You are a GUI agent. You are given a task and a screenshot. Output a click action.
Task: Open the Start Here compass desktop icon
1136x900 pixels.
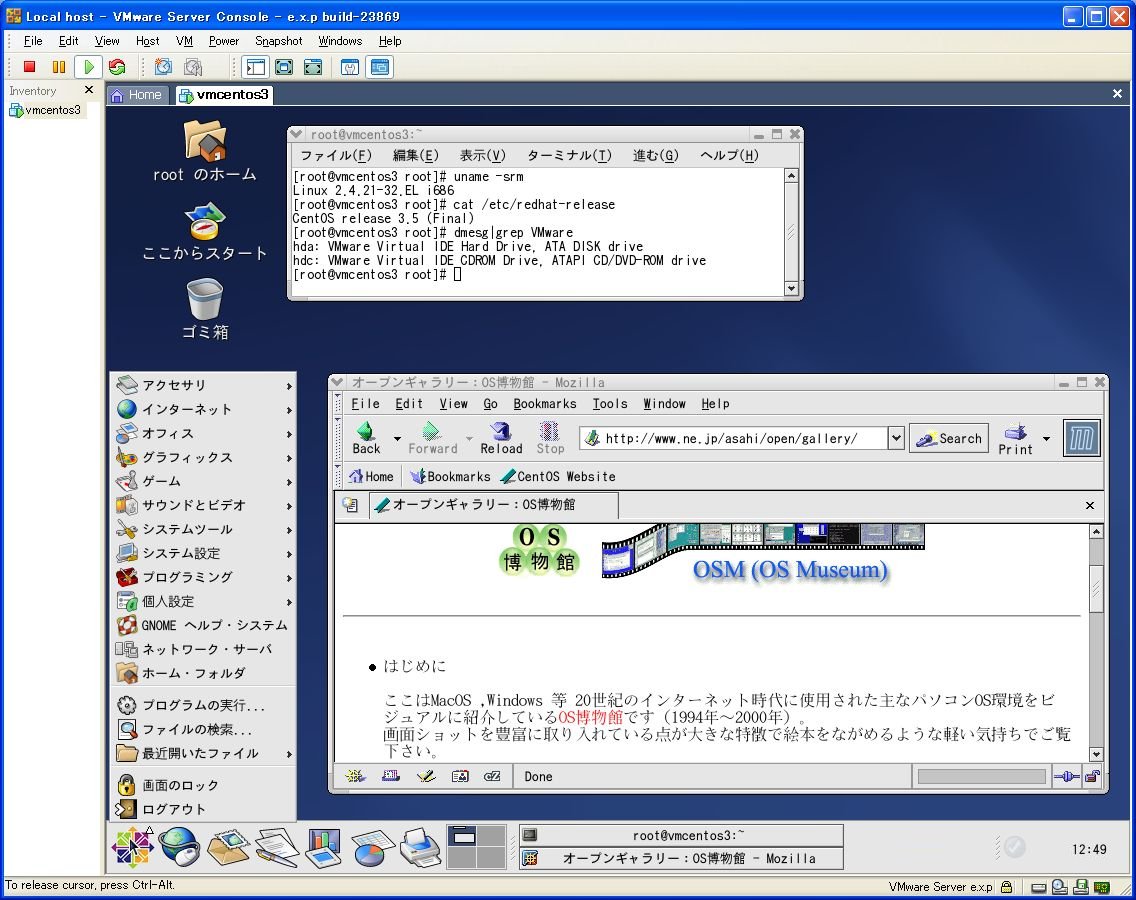[x=205, y=231]
